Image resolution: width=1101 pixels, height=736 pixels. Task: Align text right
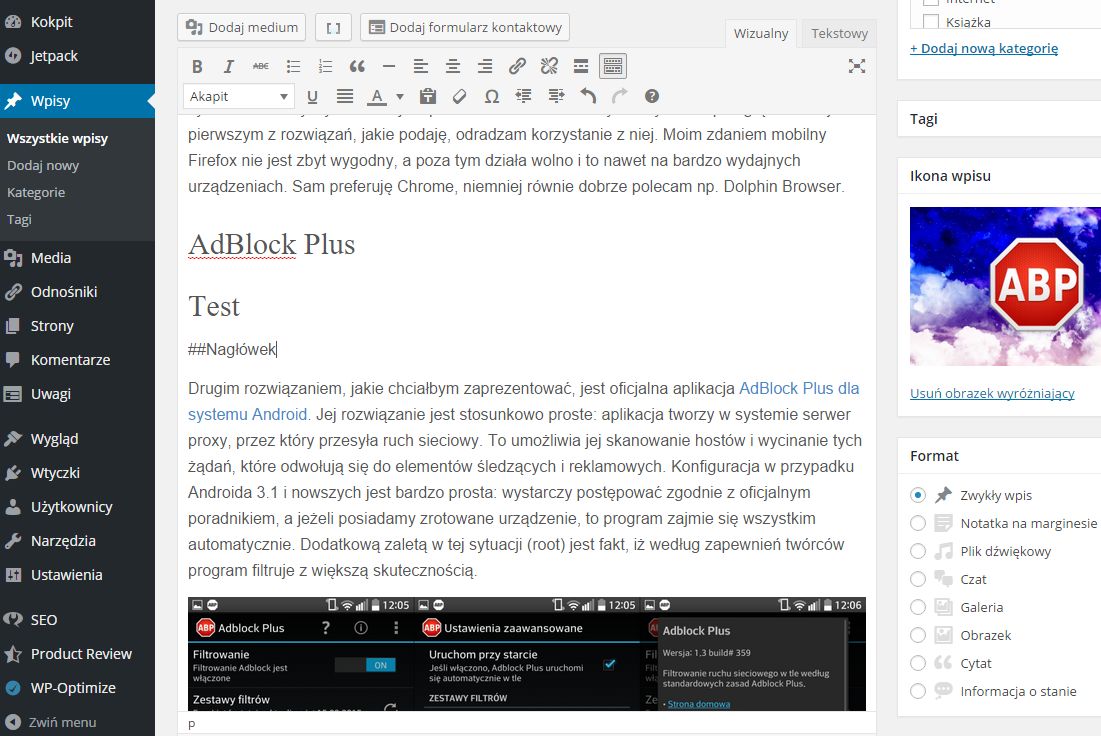tap(485, 67)
